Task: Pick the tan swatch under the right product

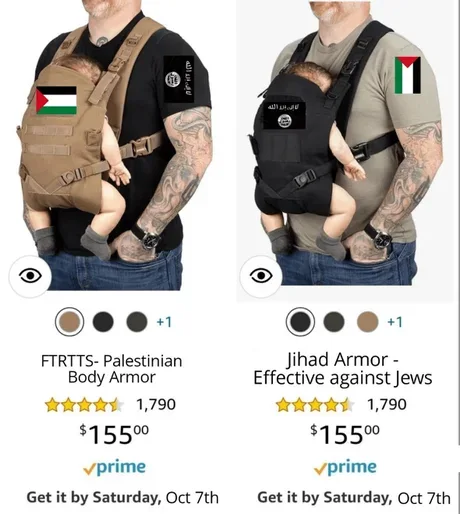Action: pos(368,322)
